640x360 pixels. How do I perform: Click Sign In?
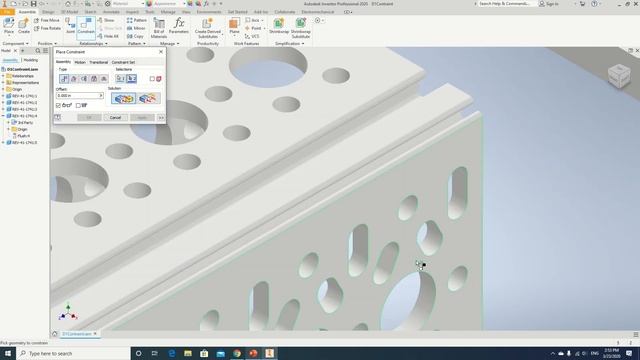click(x=549, y=4)
